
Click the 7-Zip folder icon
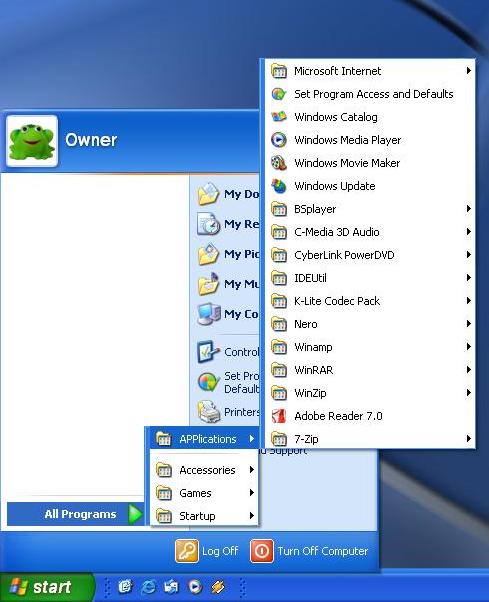279,438
